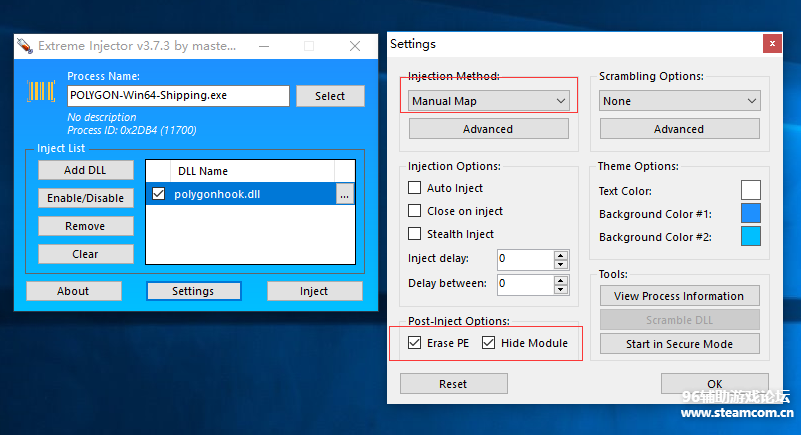Disable the Erase PE checkbox
801x435 pixels.
click(415, 343)
